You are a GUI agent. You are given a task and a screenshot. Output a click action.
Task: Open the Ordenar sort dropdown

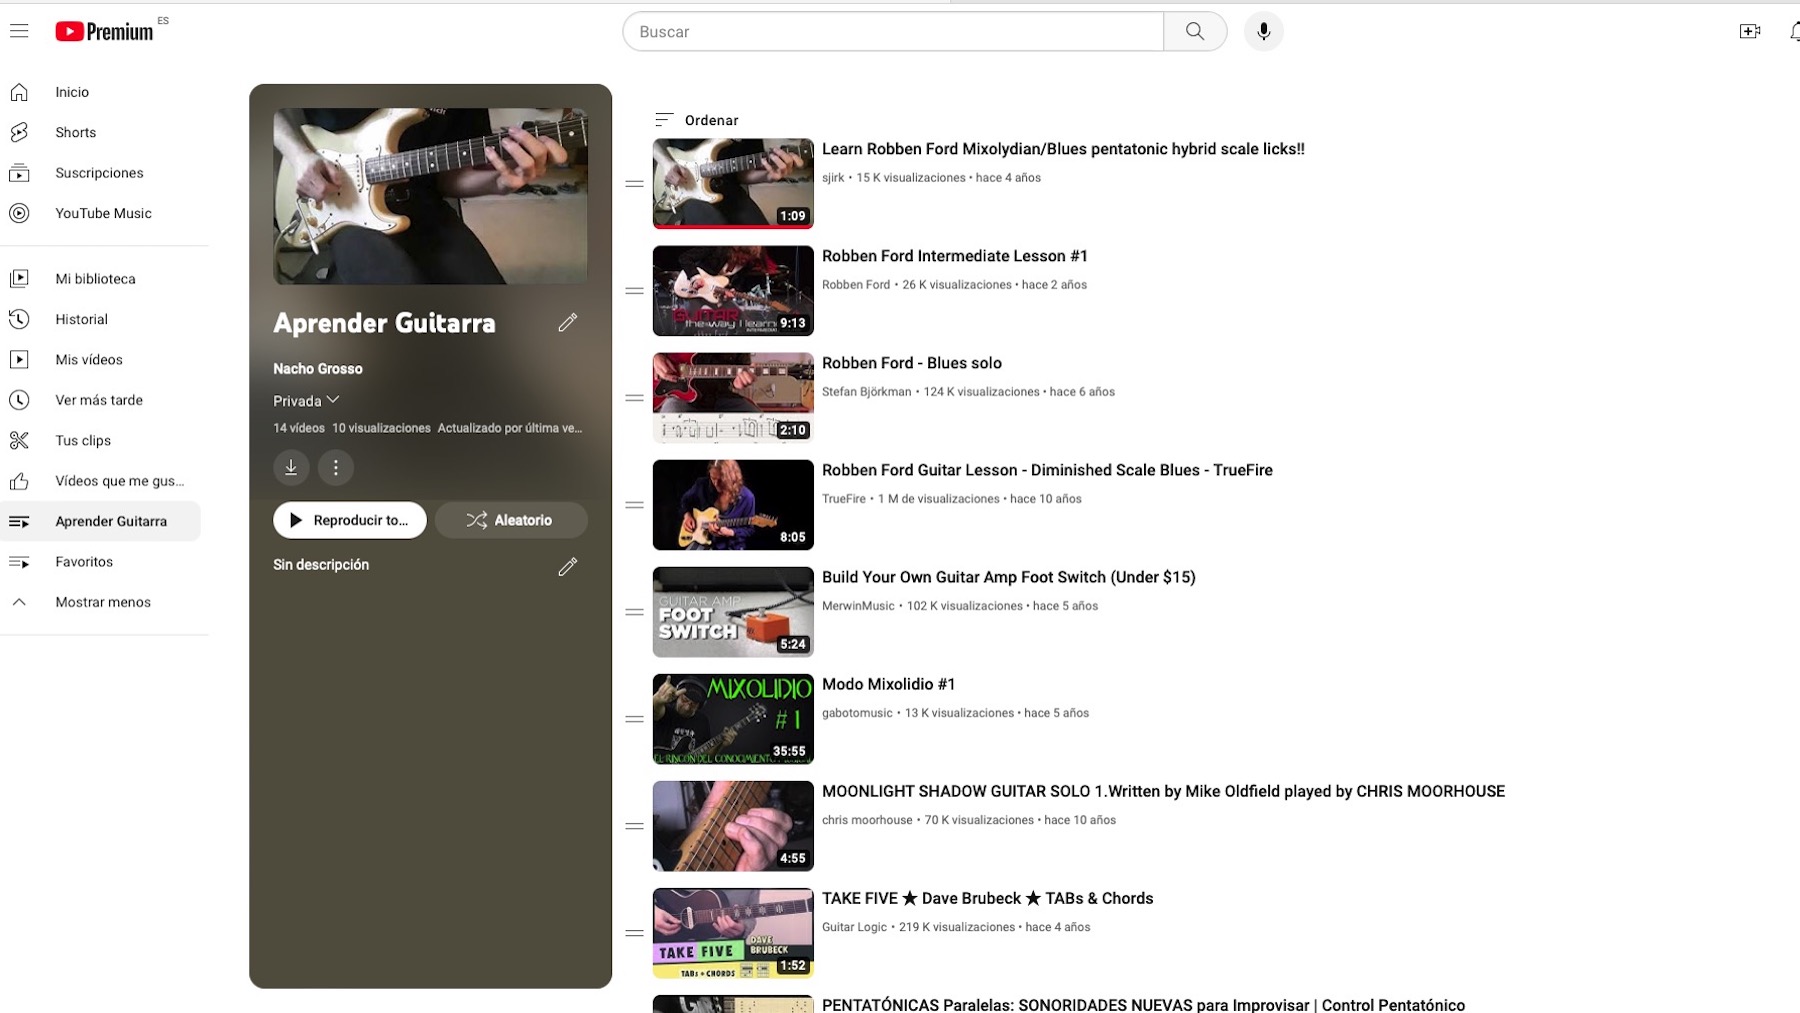point(697,120)
